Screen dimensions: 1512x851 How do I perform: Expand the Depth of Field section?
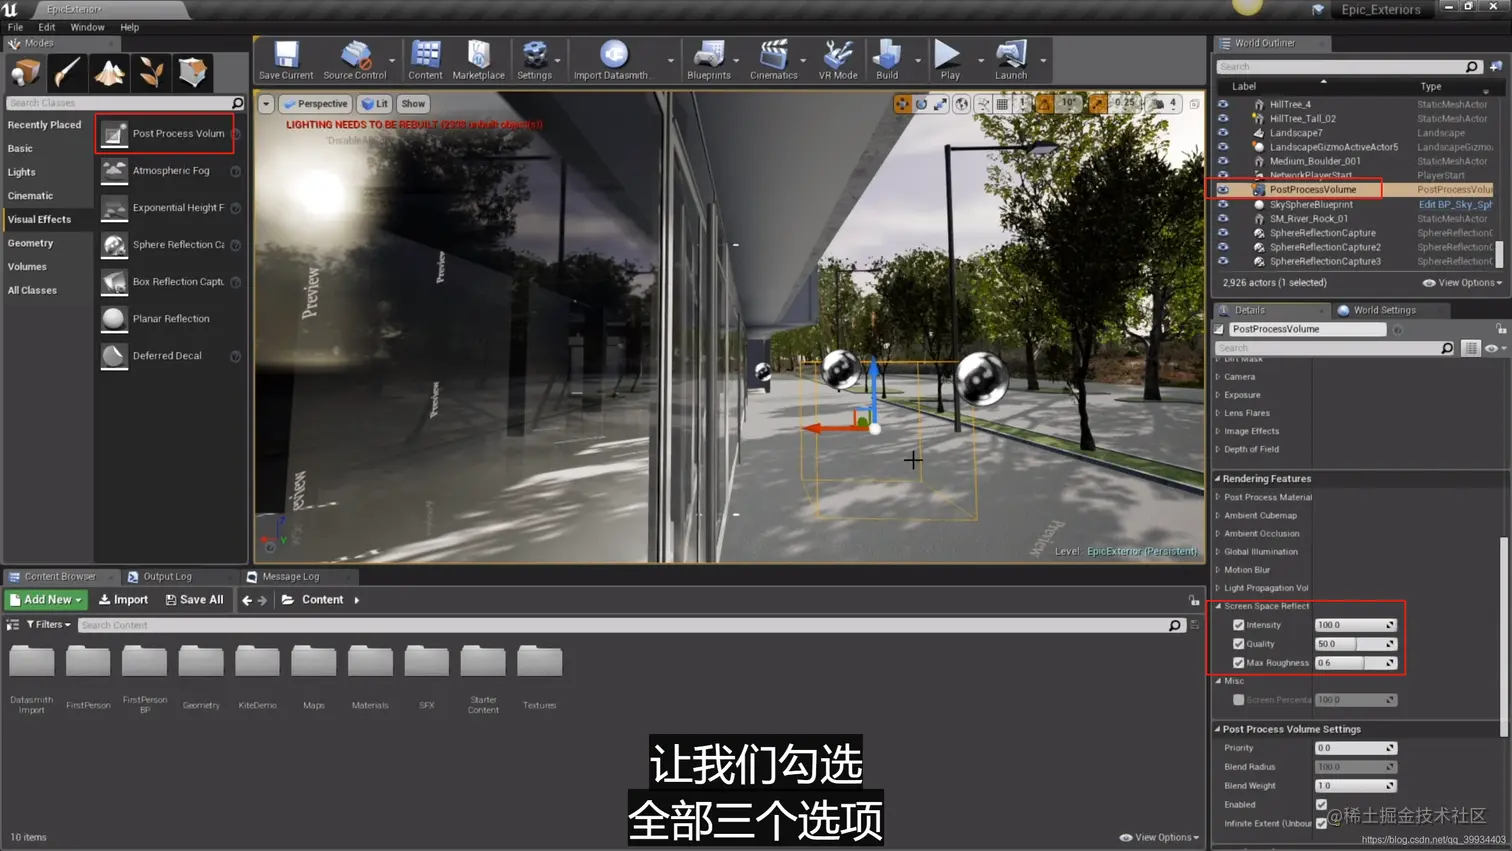point(1217,449)
